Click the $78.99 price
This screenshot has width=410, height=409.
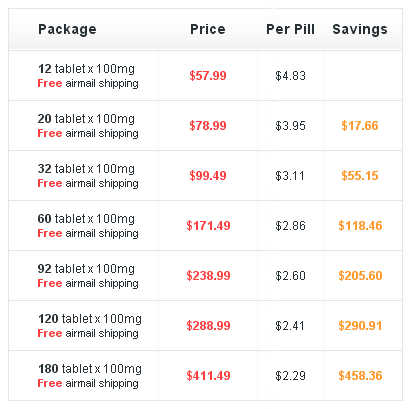208,126
